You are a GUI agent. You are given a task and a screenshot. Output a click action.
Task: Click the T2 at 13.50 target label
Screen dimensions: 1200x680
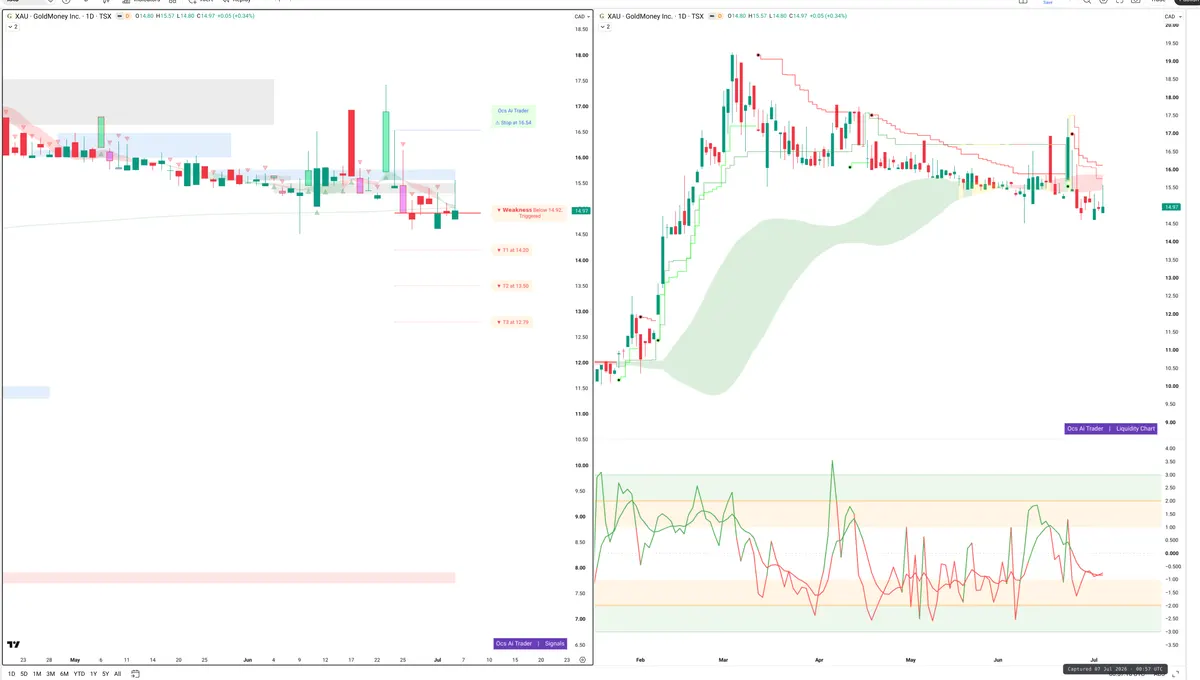tap(513, 286)
